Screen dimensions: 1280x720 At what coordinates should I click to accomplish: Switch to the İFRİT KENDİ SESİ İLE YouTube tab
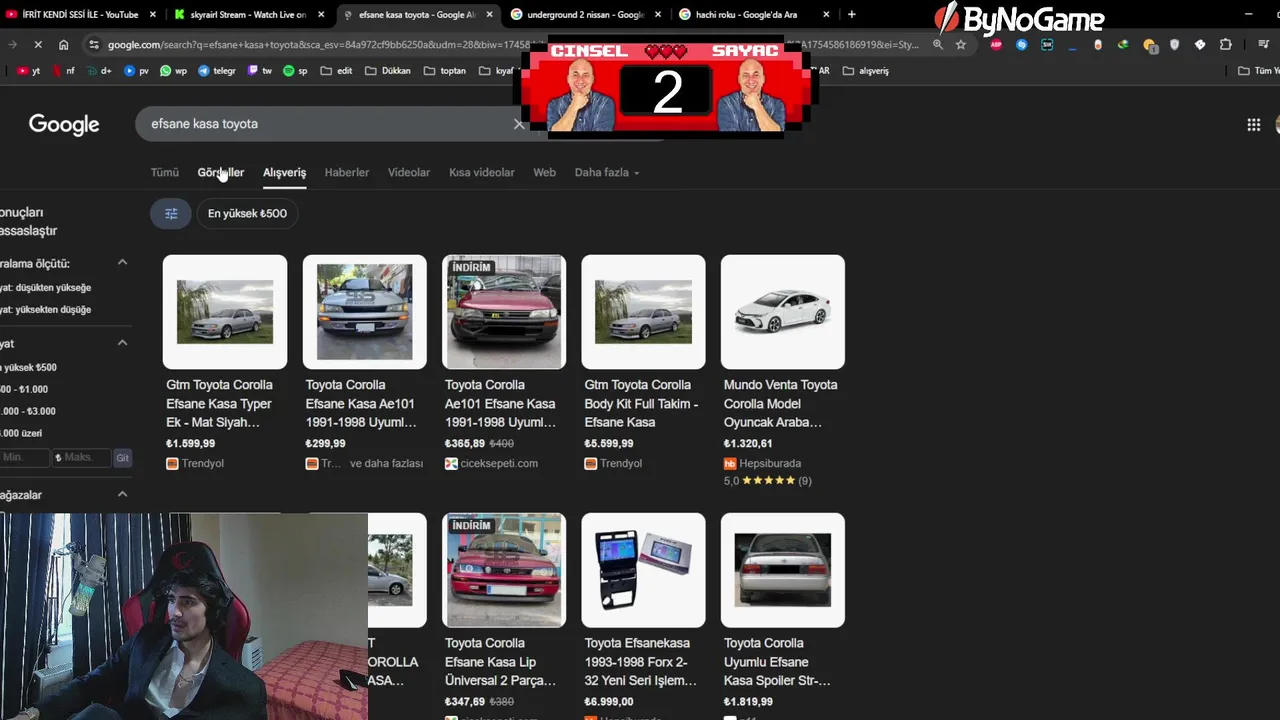click(x=80, y=15)
